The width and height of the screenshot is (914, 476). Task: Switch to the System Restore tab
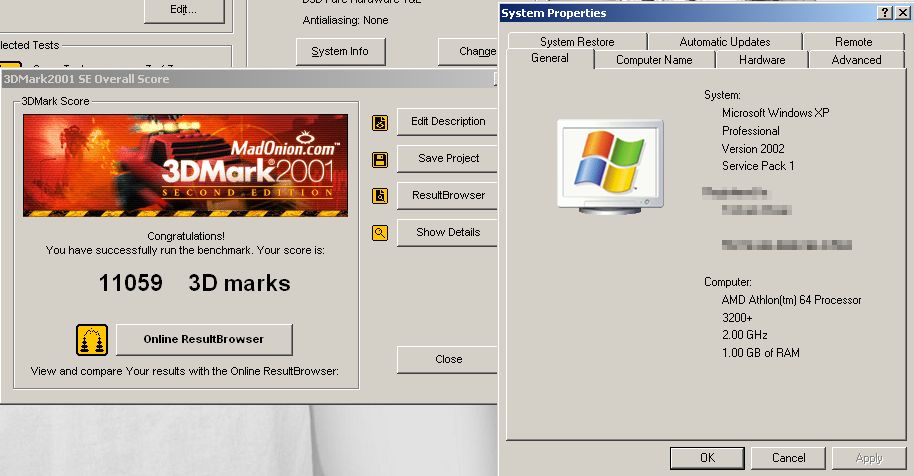point(577,42)
